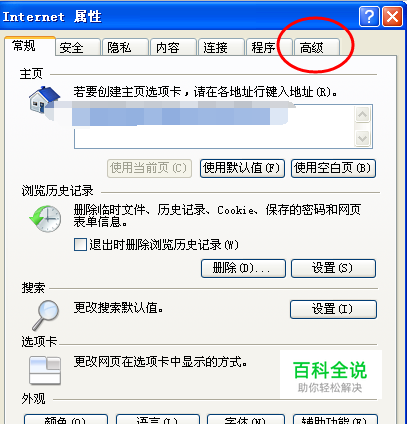Viewport: 407px width, 424px height.
Task: Click the tabbed window icon under 选项卡
Action: (x=45, y=370)
